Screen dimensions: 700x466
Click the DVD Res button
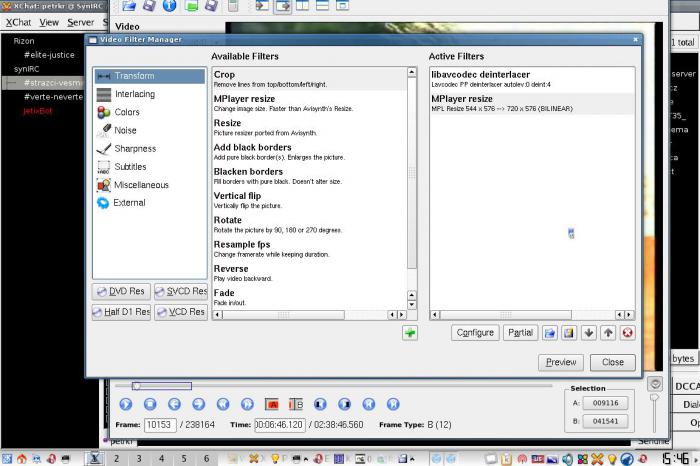[121, 291]
